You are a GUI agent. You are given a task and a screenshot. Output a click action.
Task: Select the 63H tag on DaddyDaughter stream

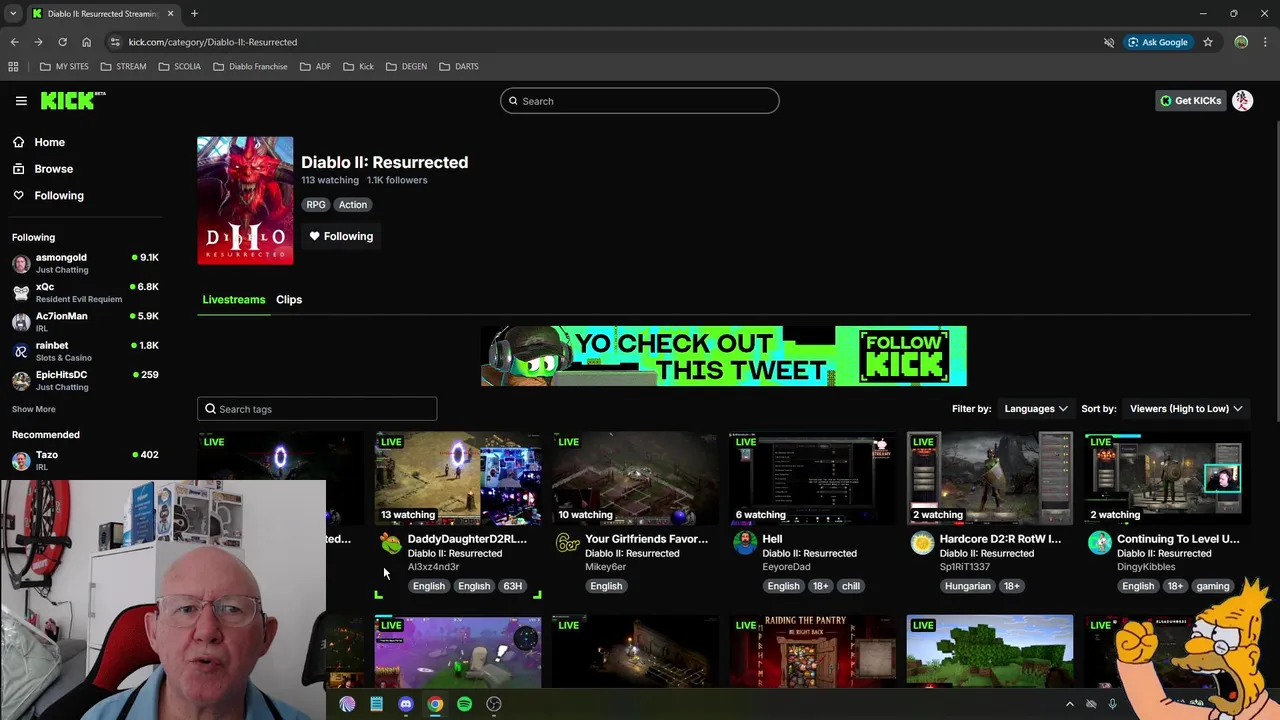pos(513,586)
